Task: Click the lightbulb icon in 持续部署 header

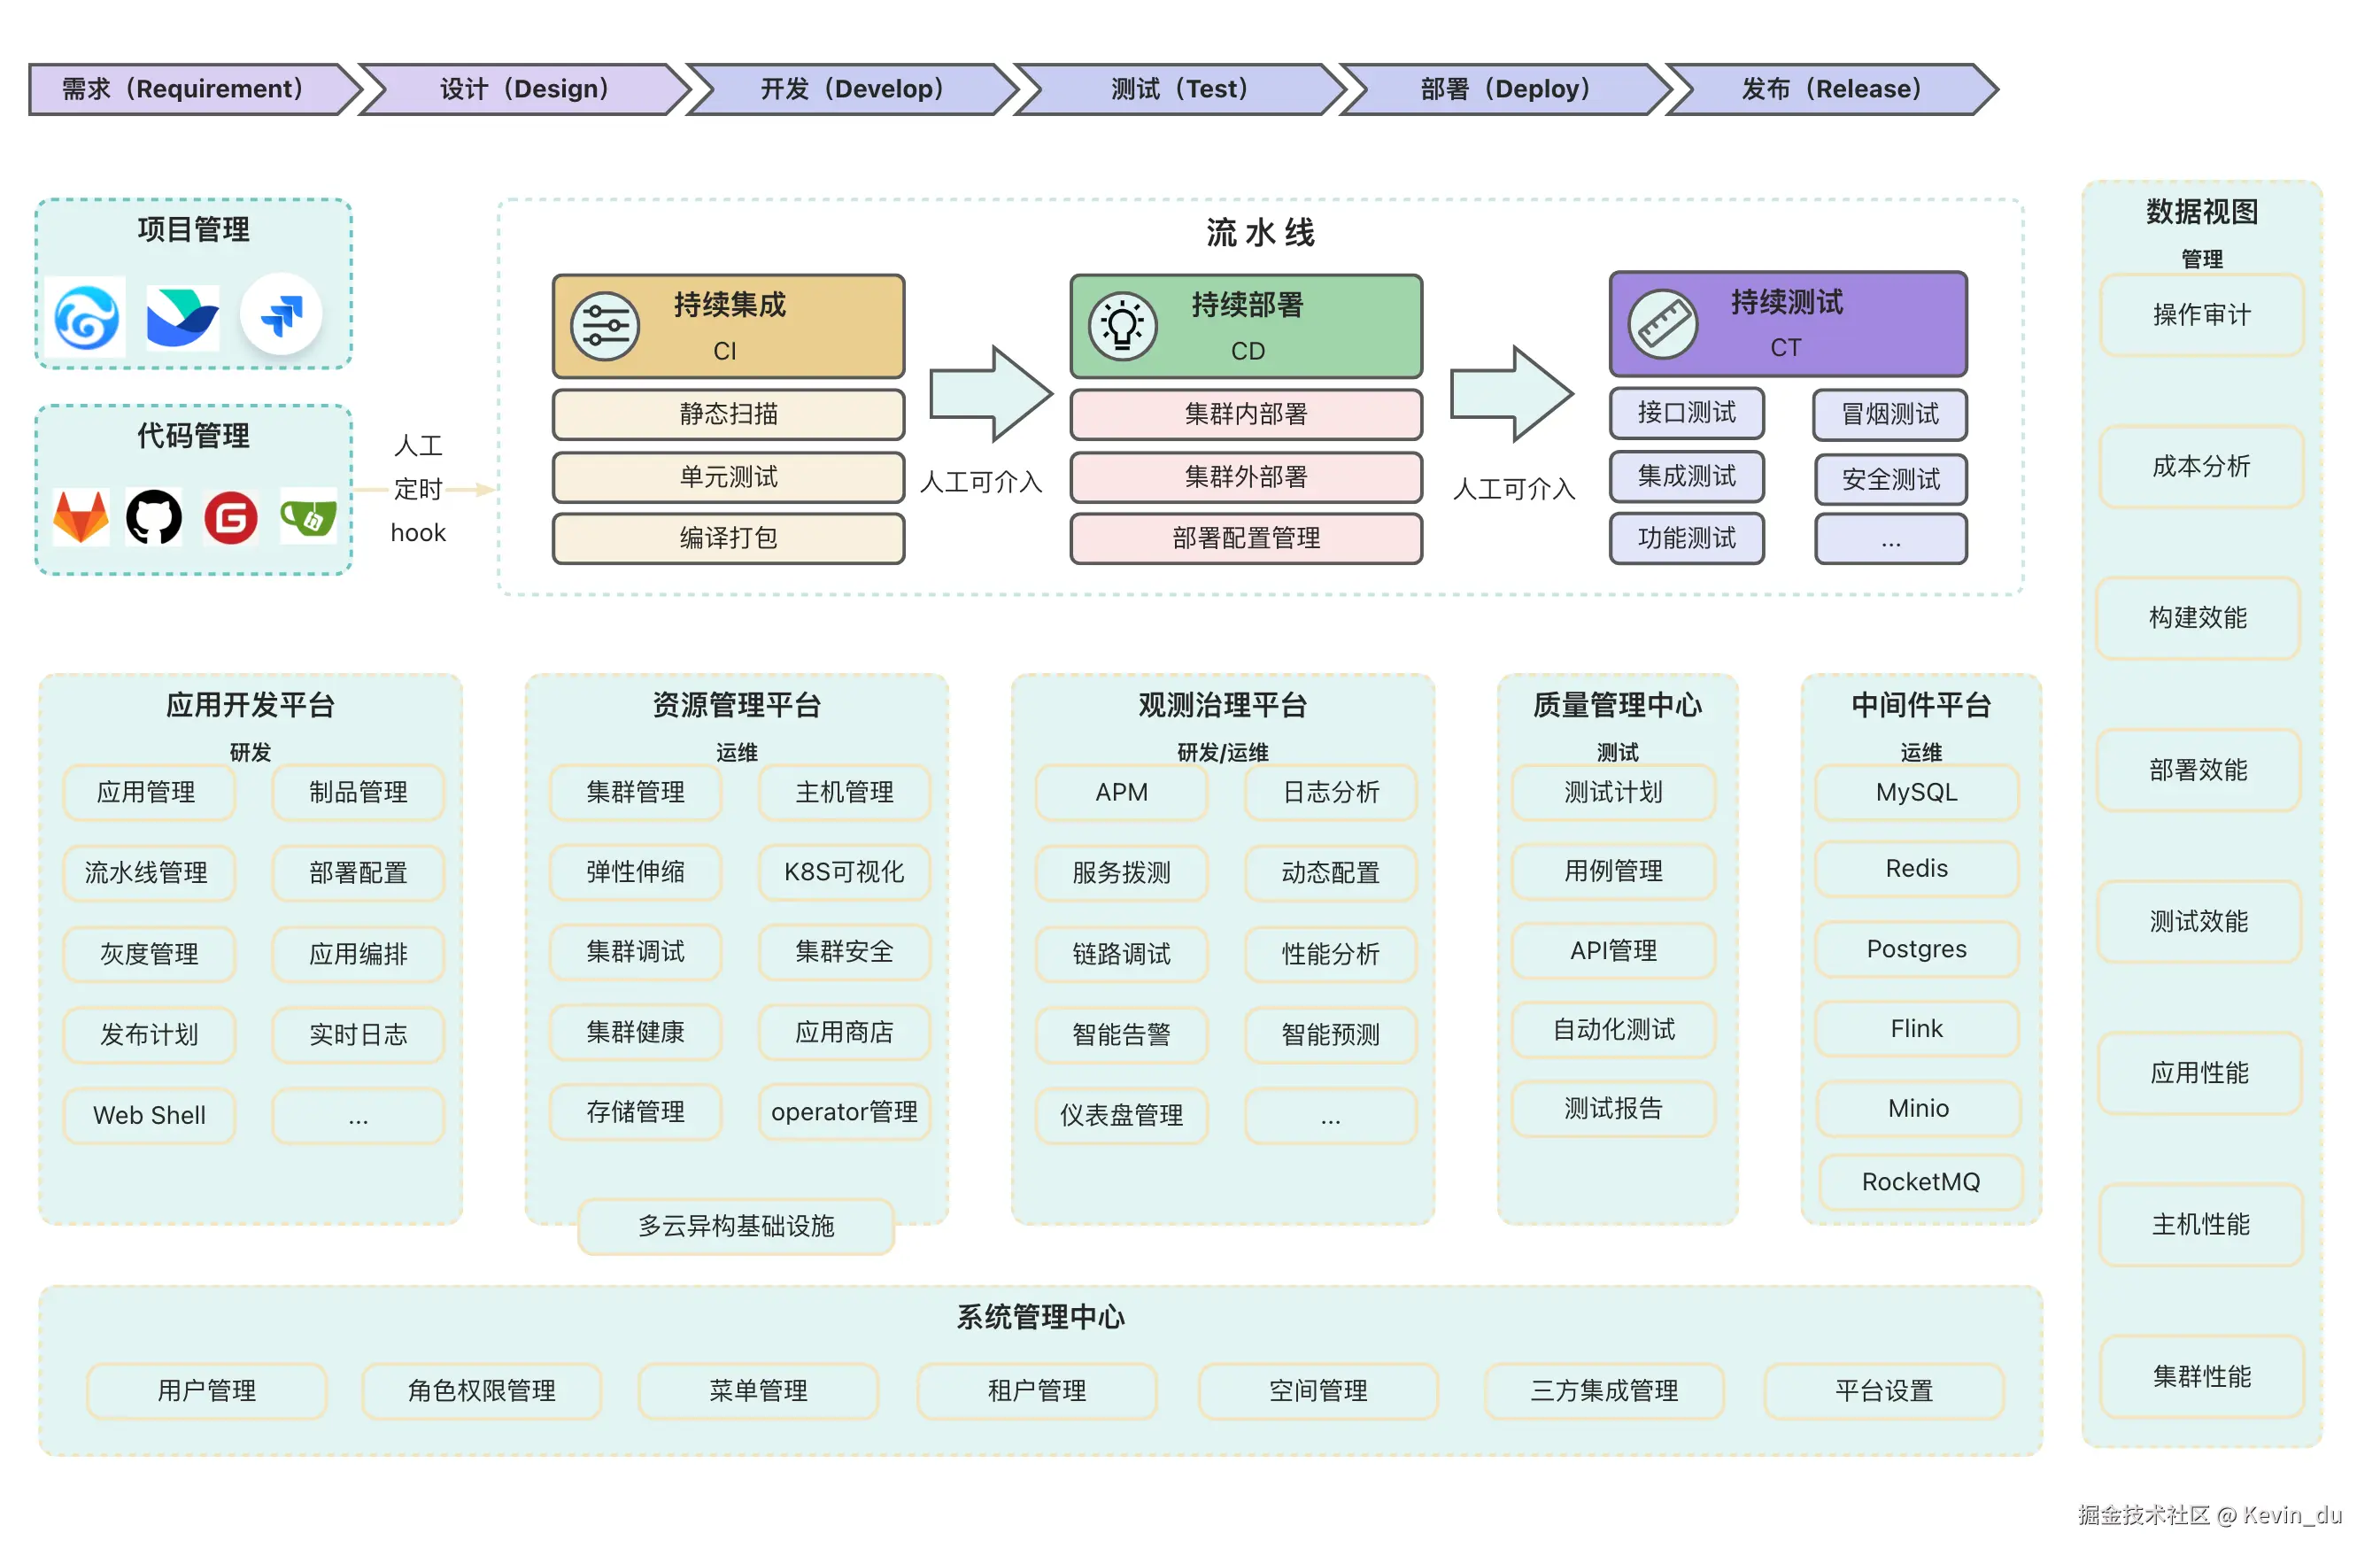Action: tap(1122, 326)
